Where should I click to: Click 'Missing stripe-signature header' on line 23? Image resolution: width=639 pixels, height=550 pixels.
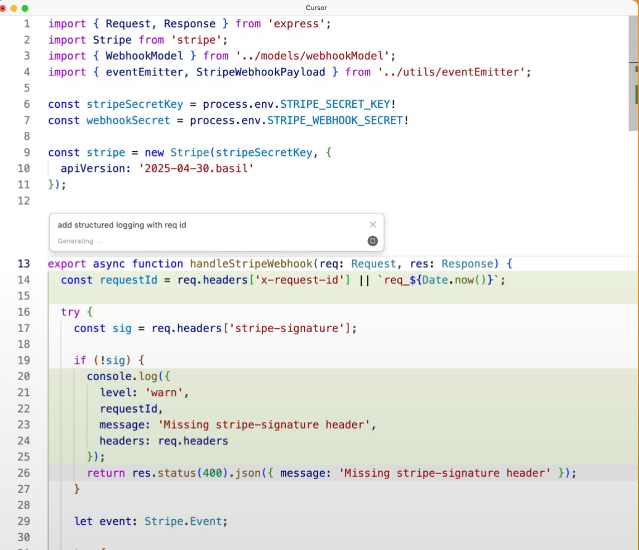(264, 425)
